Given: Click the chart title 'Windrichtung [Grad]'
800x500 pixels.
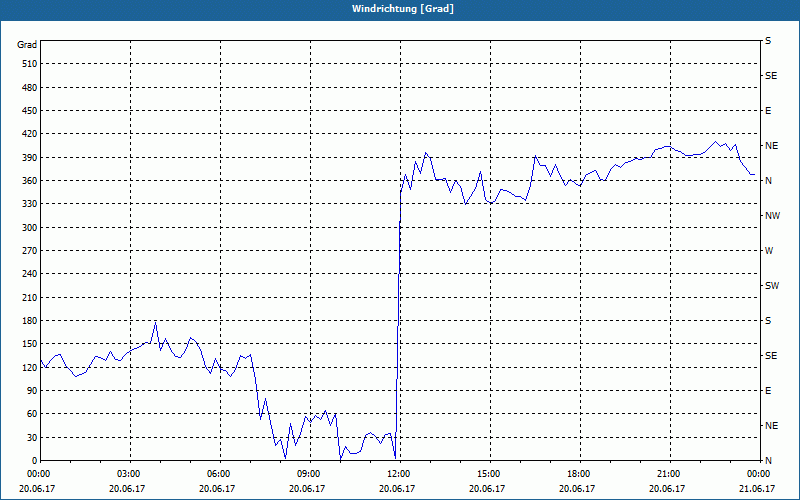Looking at the screenshot, I should tap(403, 9).
